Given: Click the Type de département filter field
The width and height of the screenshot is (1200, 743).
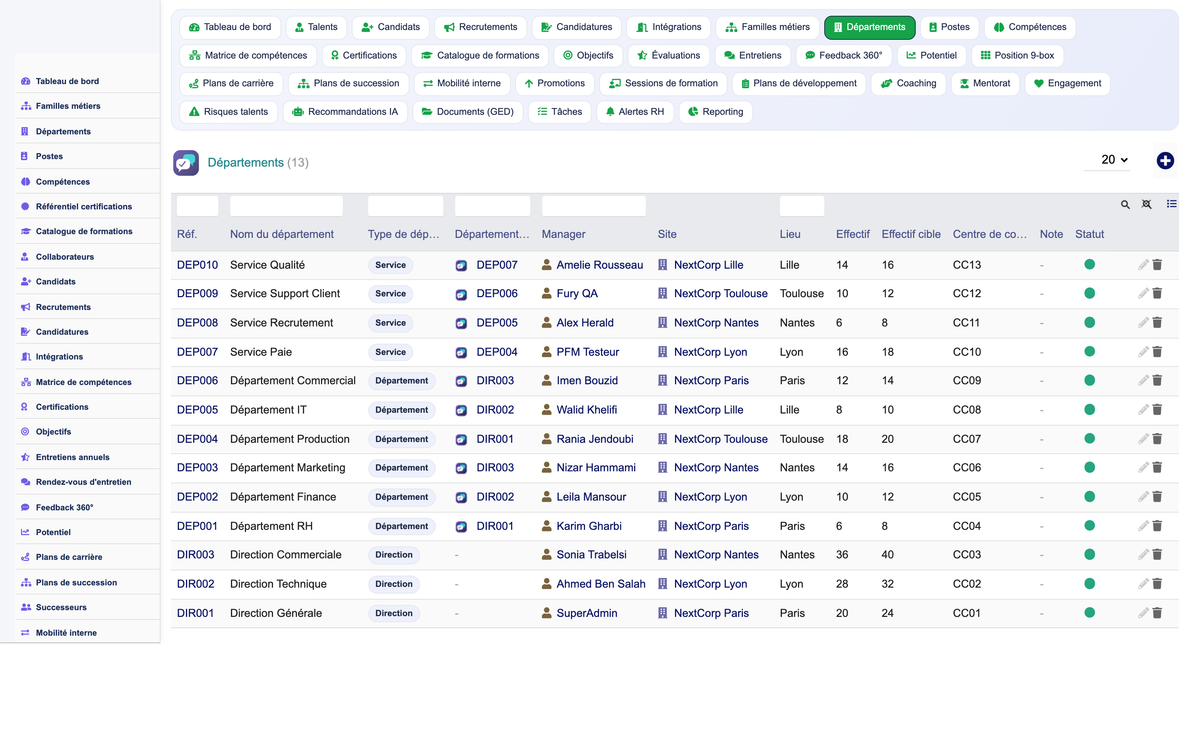Looking at the screenshot, I should coord(405,206).
